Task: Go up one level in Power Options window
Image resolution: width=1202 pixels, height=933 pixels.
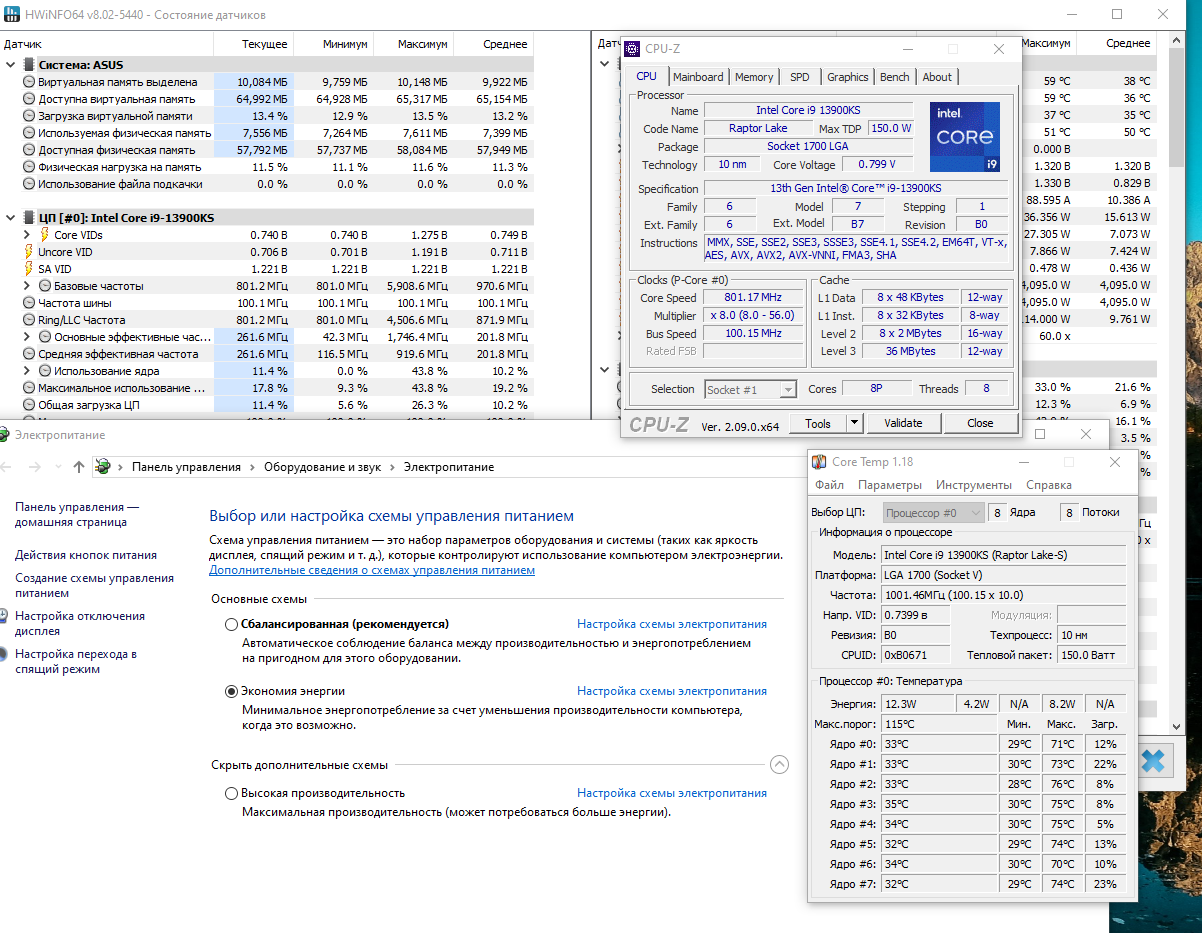Action: (79, 467)
